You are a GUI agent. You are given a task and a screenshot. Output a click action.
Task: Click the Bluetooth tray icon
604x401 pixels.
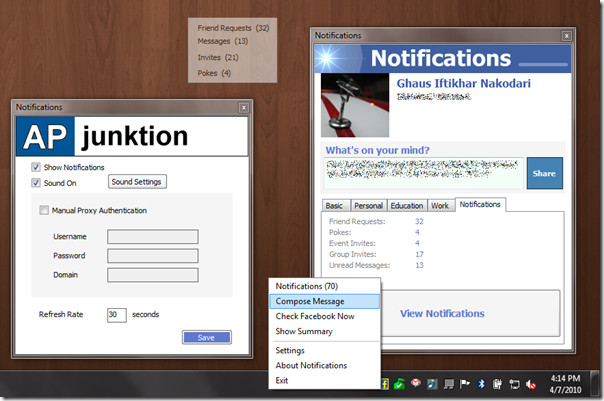tap(481, 384)
